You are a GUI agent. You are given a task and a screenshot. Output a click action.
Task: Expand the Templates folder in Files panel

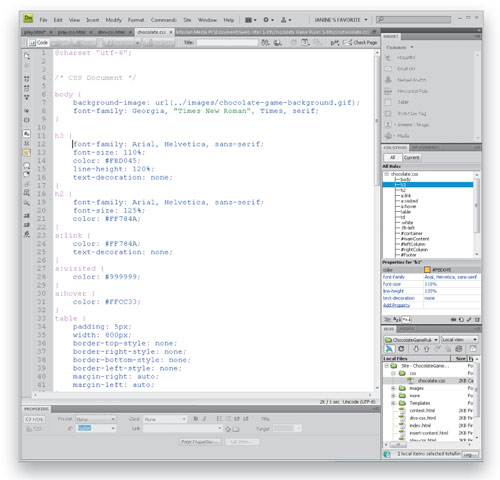(393, 403)
